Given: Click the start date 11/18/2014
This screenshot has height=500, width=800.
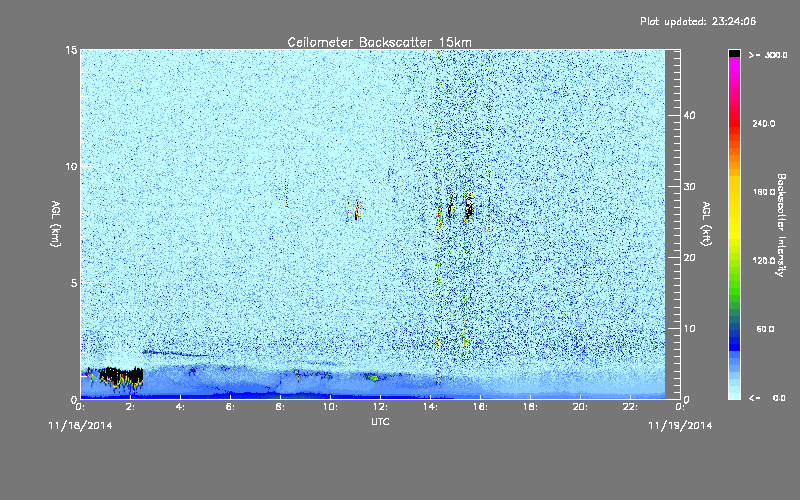Looking at the screenshot, I should pyautogui.click(x=80, y=426).
